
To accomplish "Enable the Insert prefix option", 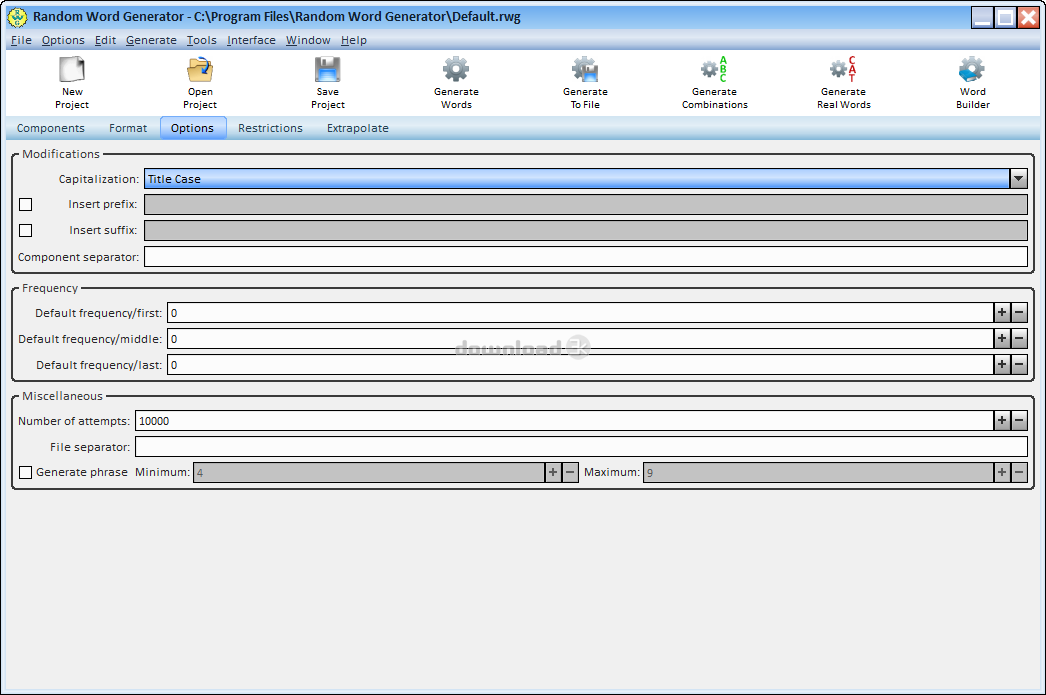I will 25,204.
